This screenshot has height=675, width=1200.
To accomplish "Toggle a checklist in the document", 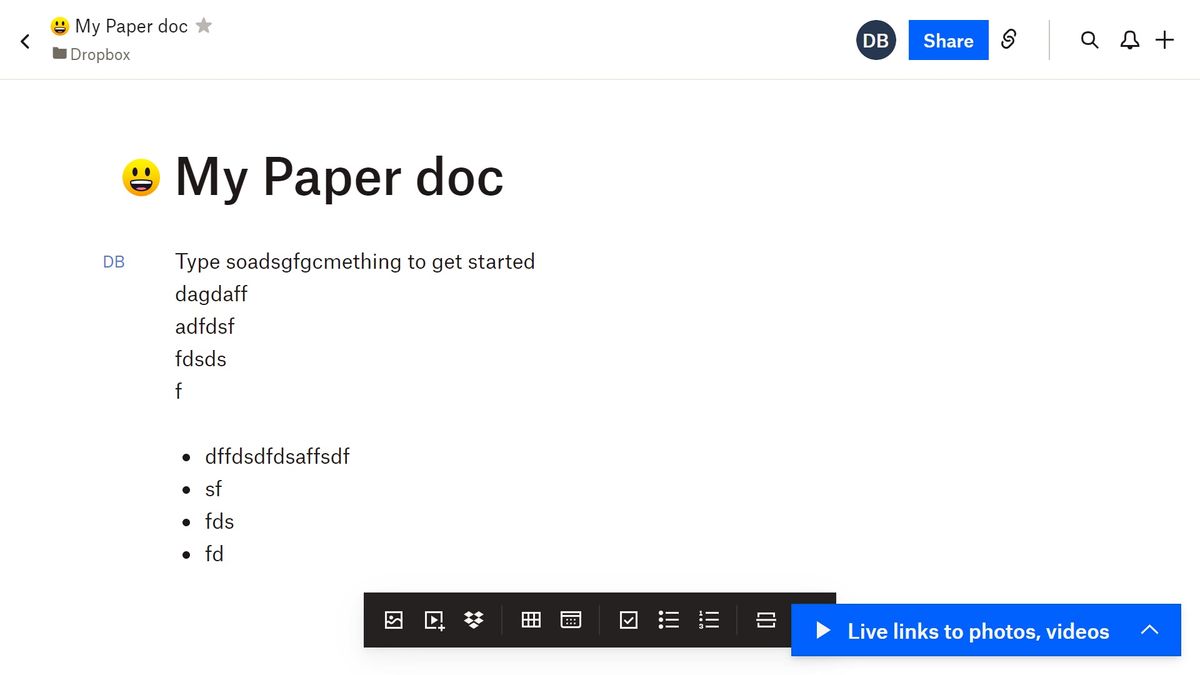I will click(x=628, y=620).
